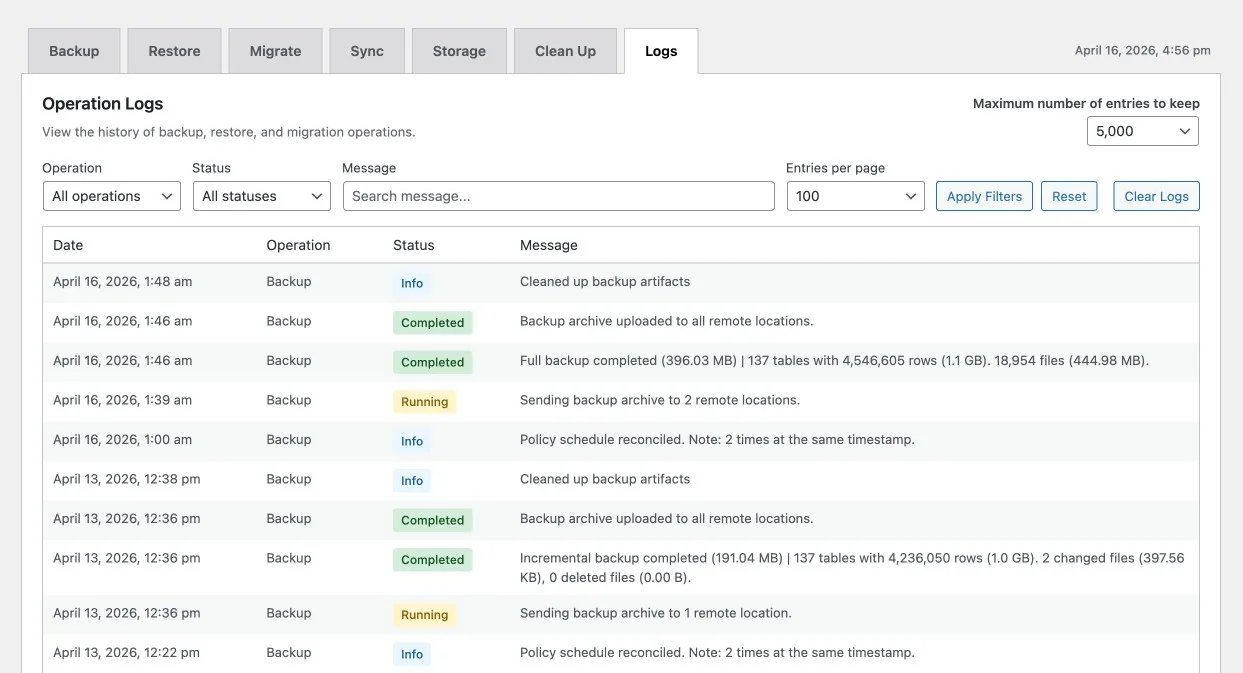
Task: Switch to the Backup tab
Action: point(74,51)
